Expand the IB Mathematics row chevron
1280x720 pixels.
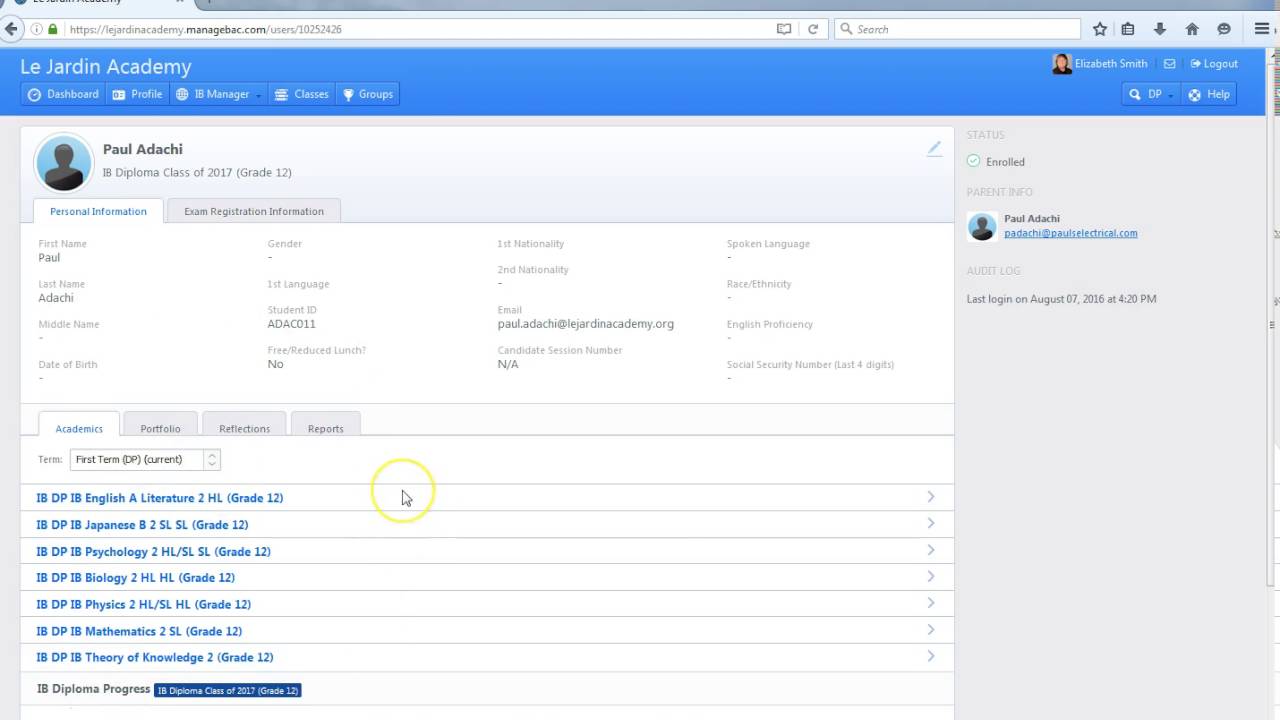click(x=931, y=630)
